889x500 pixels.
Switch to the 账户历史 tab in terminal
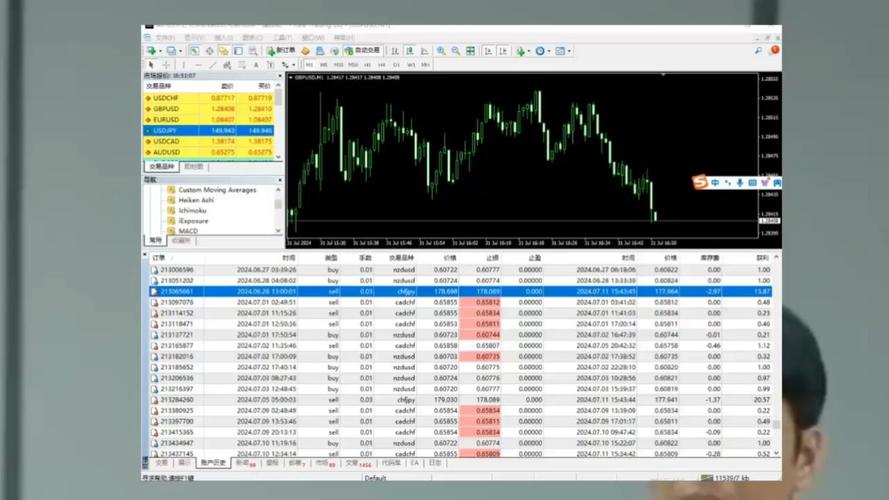click(x=213, y=463)
